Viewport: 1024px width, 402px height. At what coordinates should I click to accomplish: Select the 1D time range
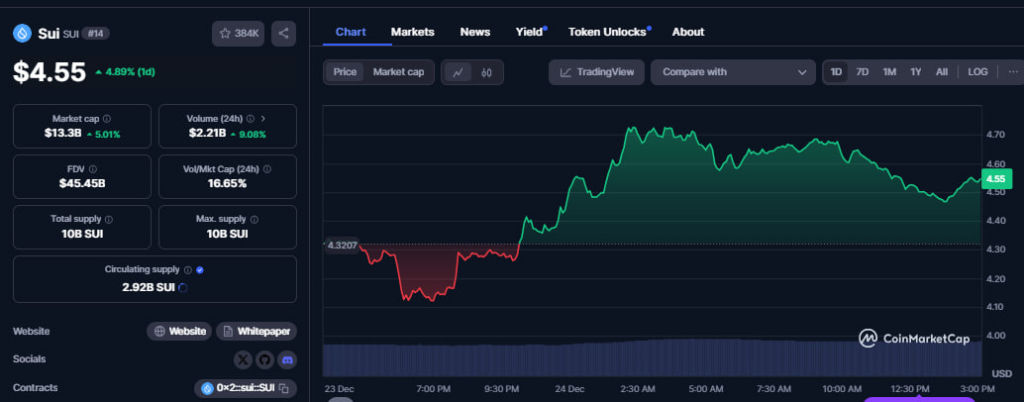click(836, 72)
